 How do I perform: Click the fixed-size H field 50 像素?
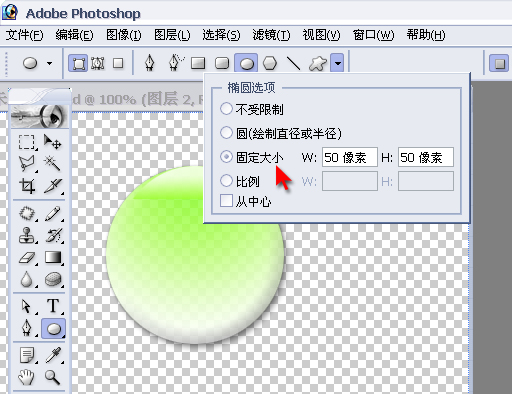point(426,157)
